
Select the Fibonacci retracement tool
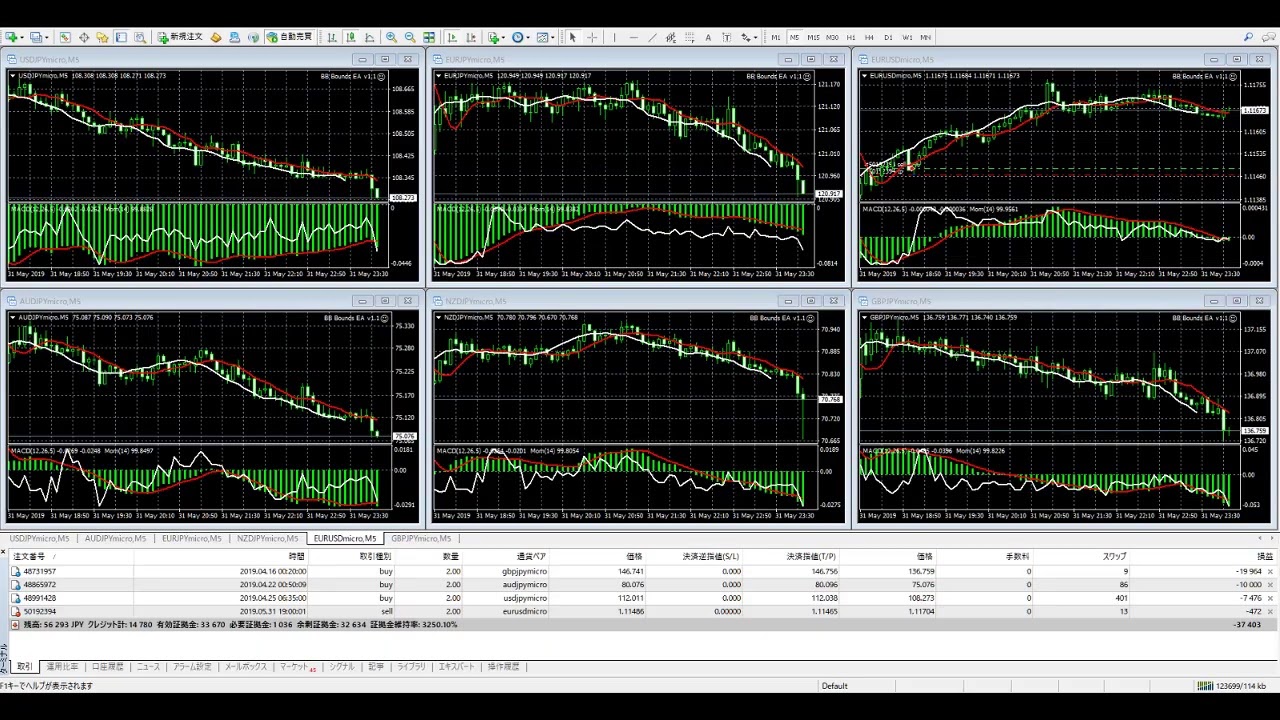coord(689,37)
